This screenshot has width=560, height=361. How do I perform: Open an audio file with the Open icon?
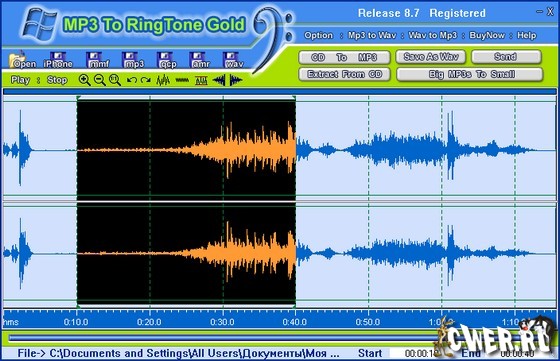[x=22, y=60]
